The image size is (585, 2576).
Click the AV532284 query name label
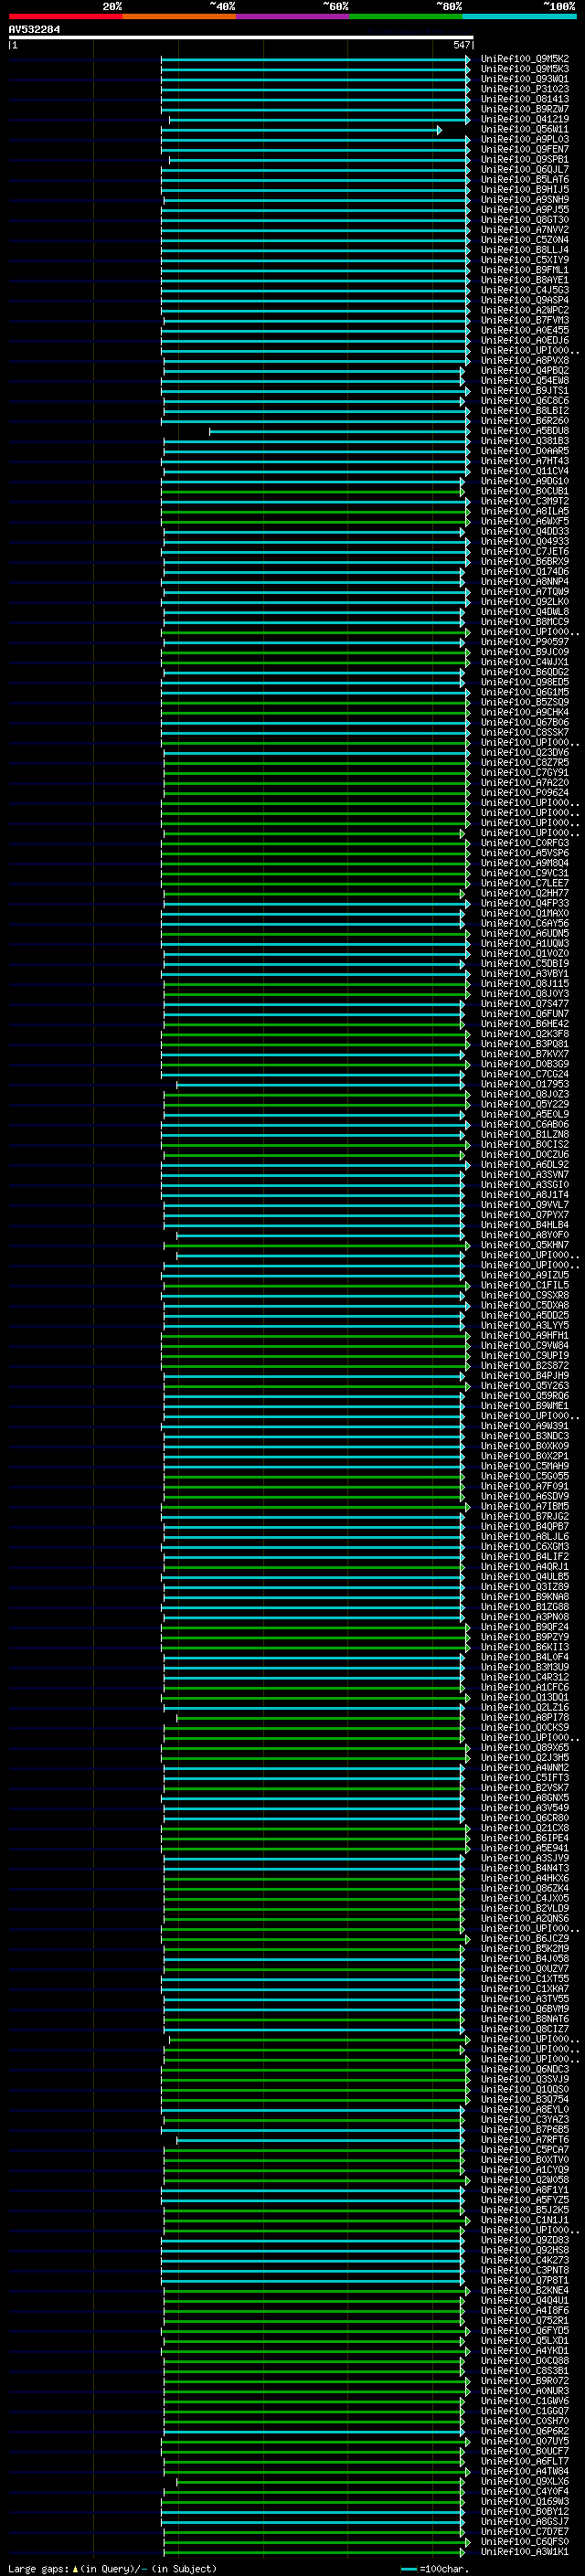[34, 30]
